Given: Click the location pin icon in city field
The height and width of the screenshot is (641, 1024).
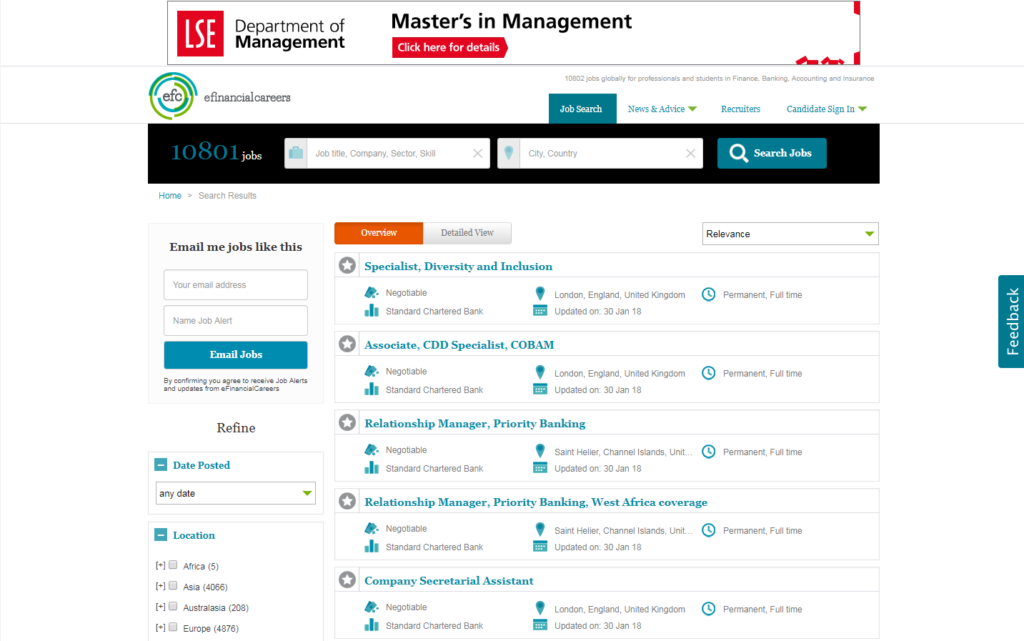Looking at the screenshot, I should (x=509, y=153).
